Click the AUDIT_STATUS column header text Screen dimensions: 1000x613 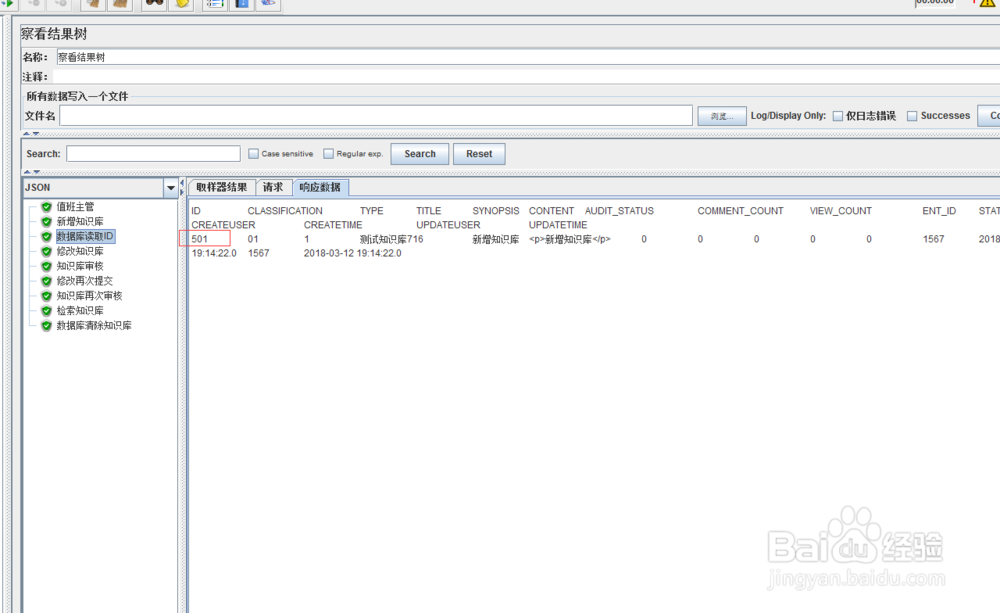(619, 211)
